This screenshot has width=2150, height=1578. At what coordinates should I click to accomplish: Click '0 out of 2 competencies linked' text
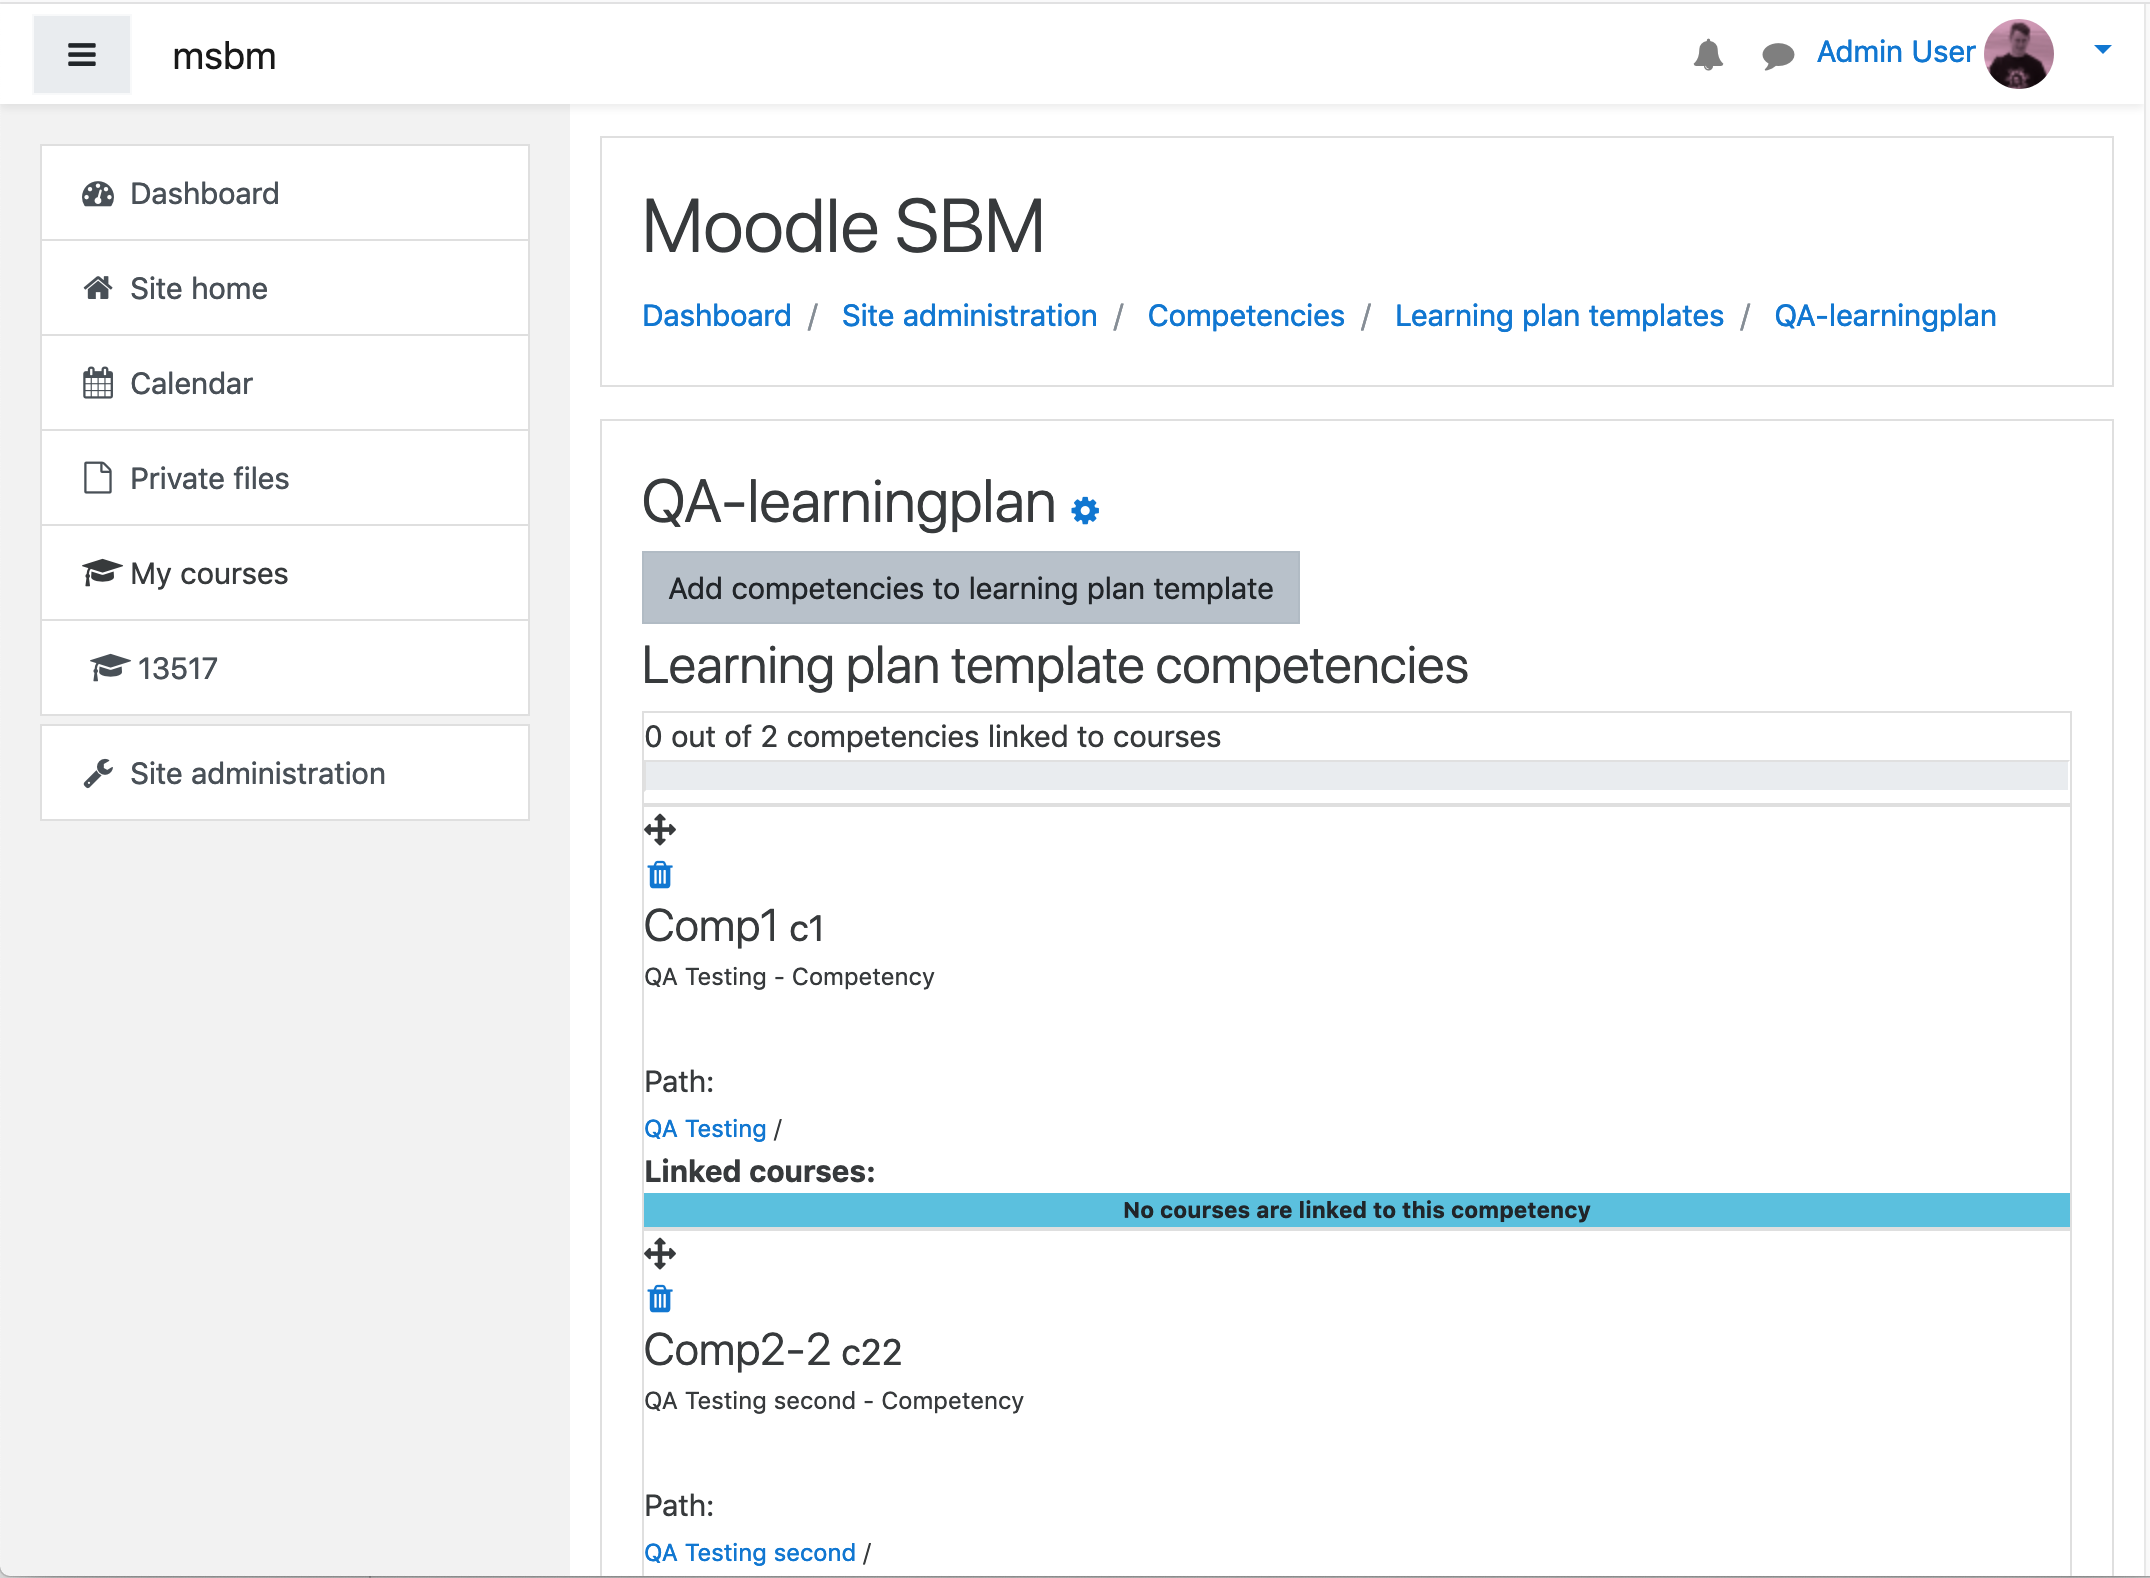point(932,737)
